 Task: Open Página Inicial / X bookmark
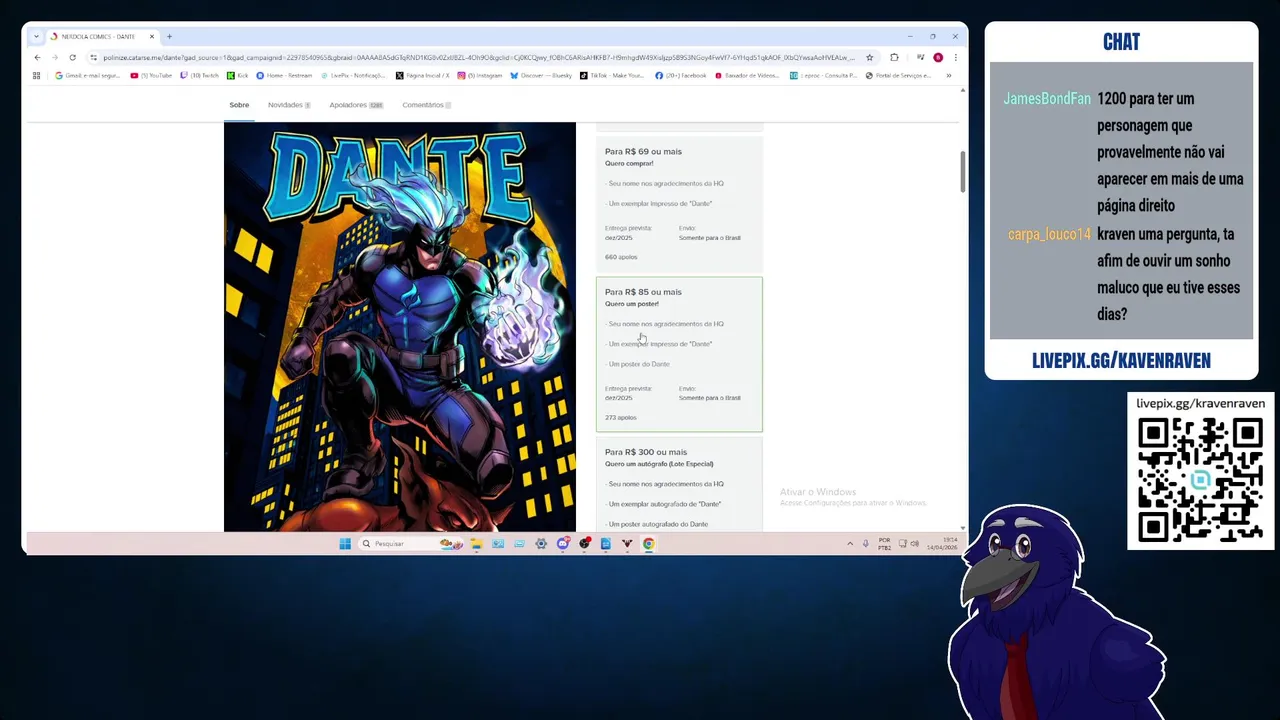tap(422, 75)
